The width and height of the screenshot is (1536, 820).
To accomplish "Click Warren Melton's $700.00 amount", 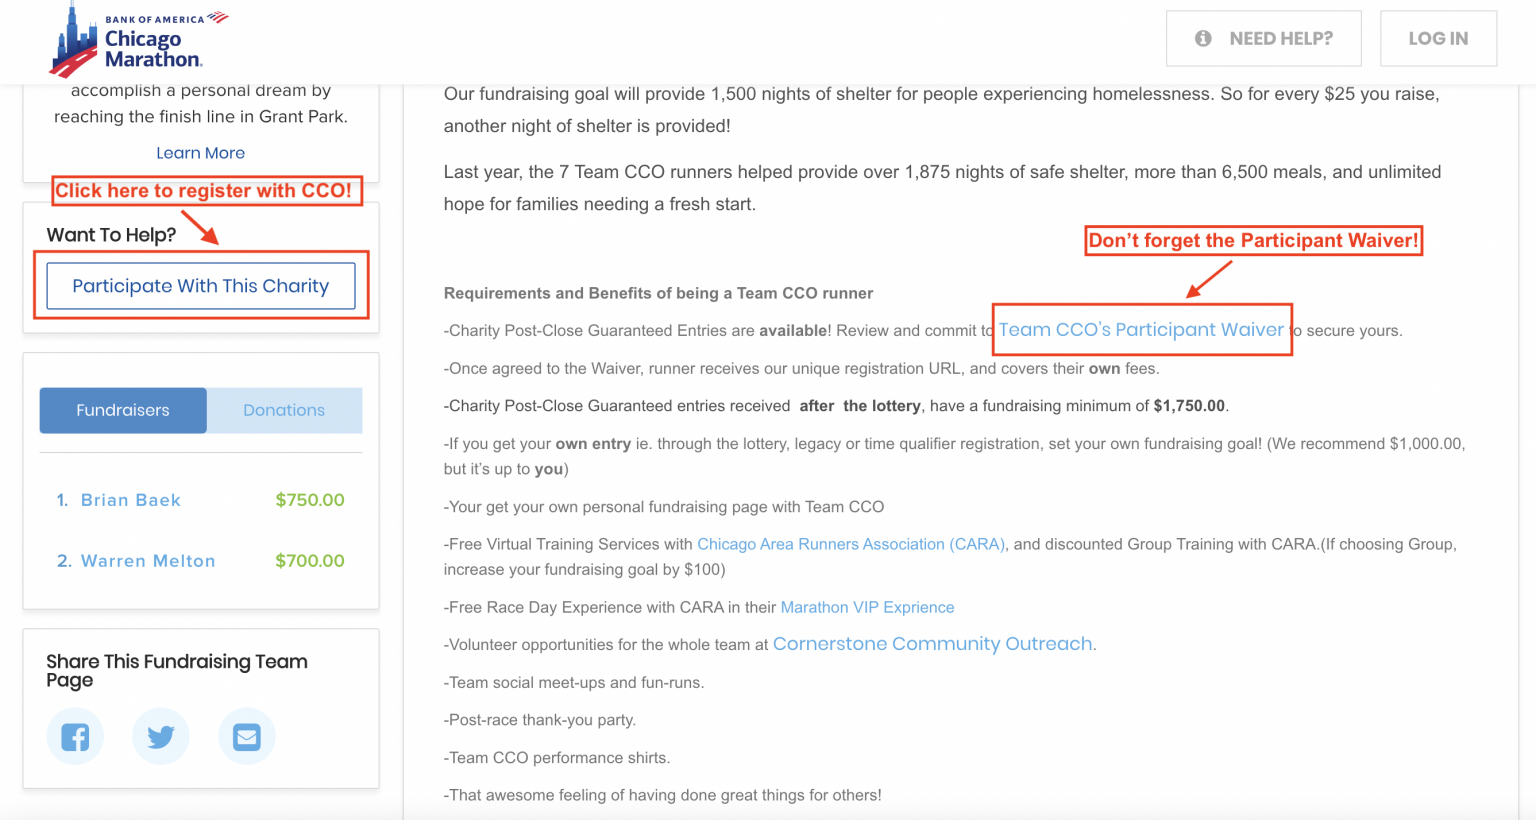I will point(310,561).
